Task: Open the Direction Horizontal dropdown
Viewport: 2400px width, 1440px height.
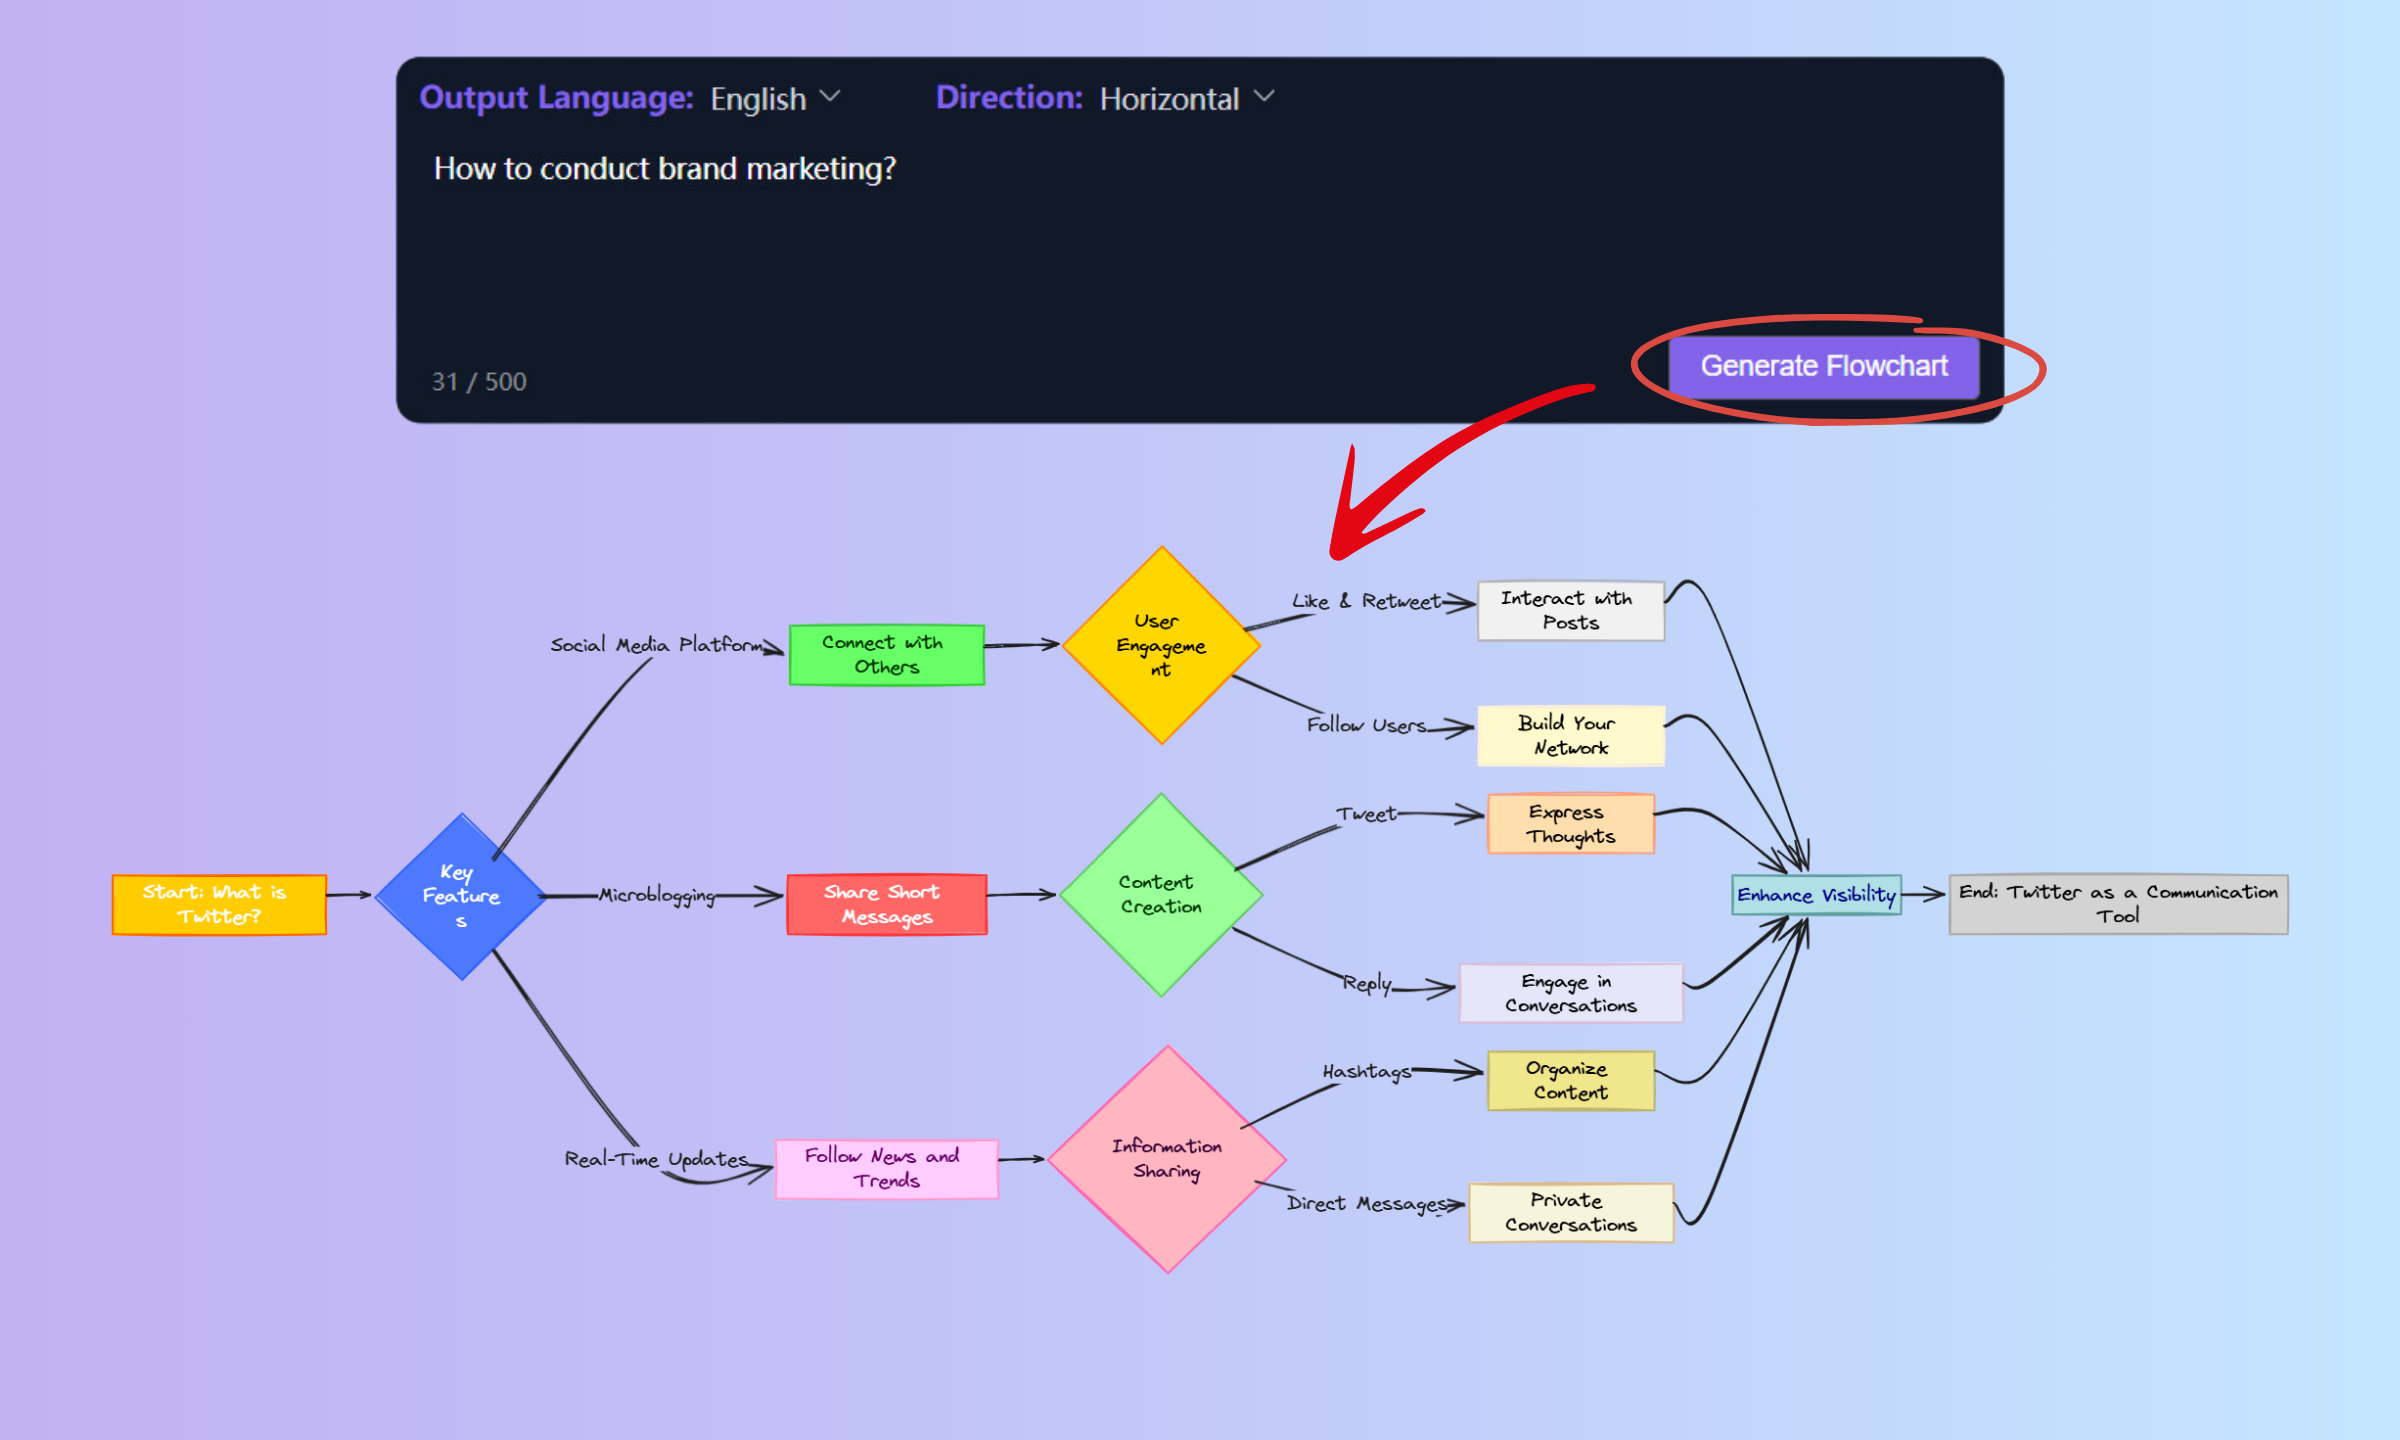Action: pyautogui.click(x=1186, y=99)
